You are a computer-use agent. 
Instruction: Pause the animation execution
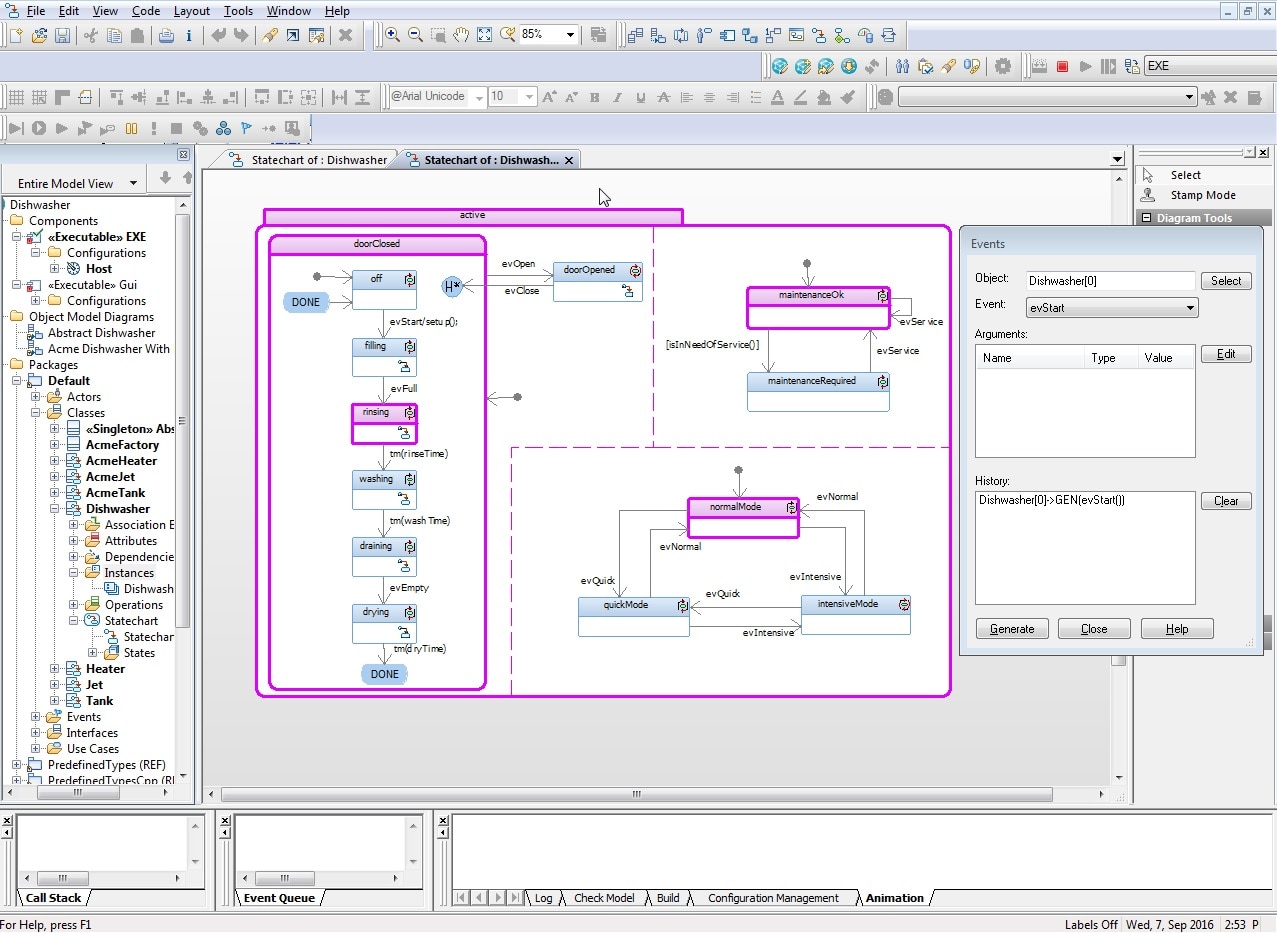(x=131, y=128)
